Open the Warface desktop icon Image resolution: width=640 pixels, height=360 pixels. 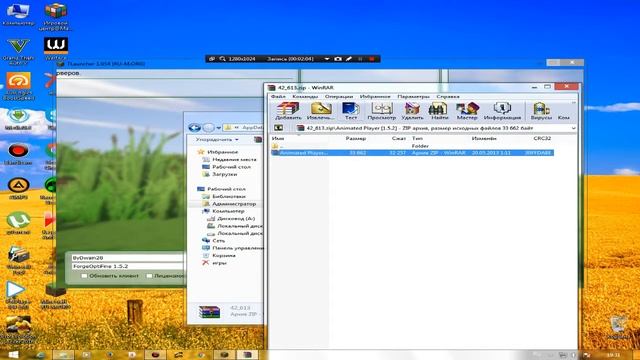point(56,49)
